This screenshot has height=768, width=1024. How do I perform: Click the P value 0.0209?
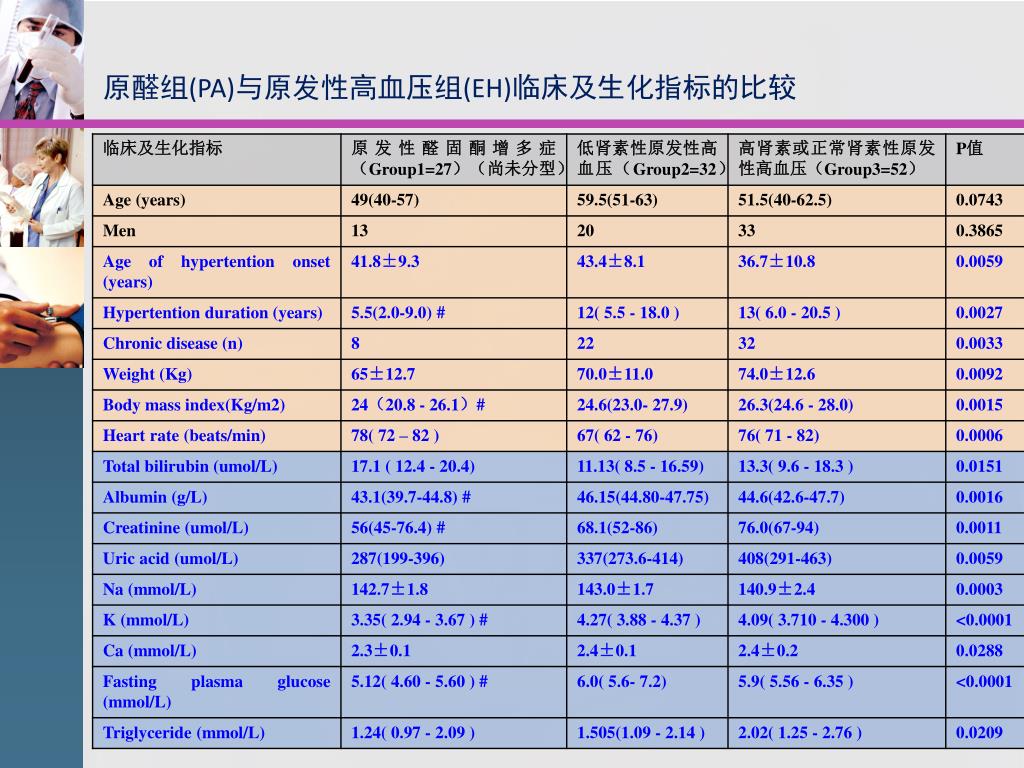click(979, 733)
